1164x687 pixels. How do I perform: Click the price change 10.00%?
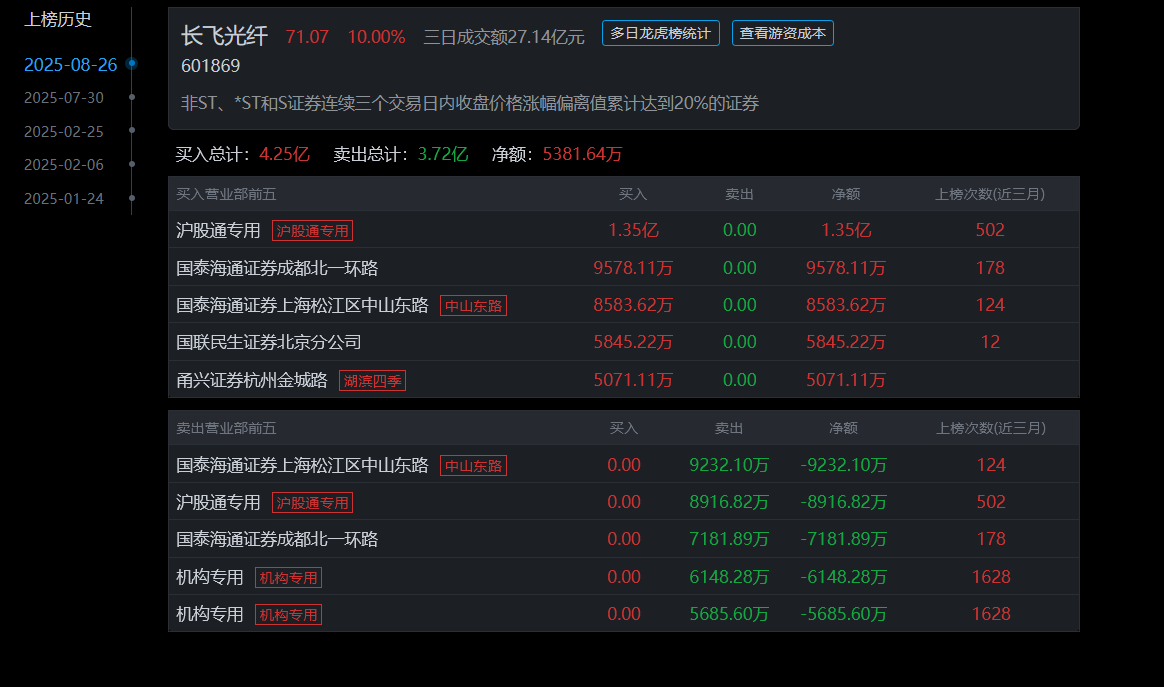point(376,37)
